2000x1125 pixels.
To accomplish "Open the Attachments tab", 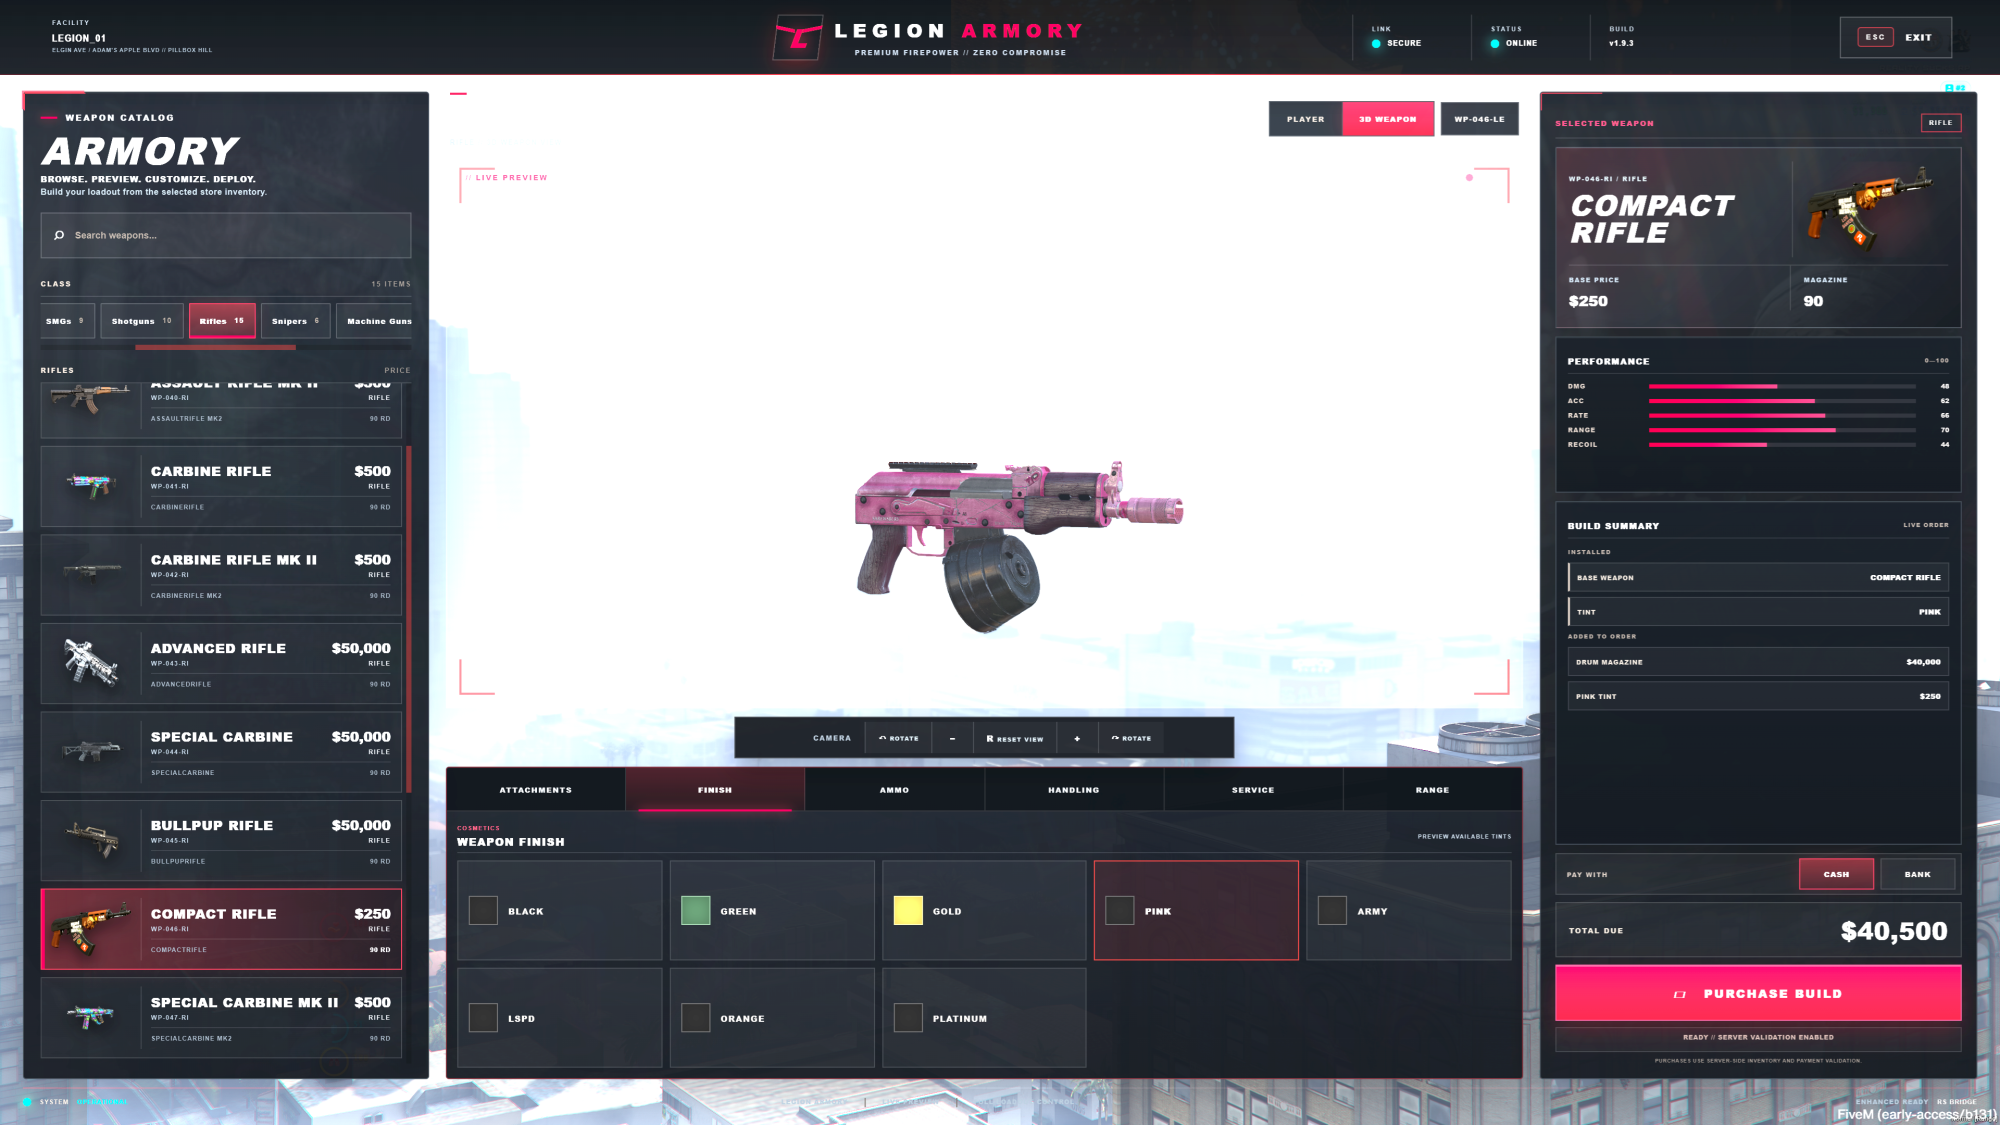I will click(x=536, y=790).
